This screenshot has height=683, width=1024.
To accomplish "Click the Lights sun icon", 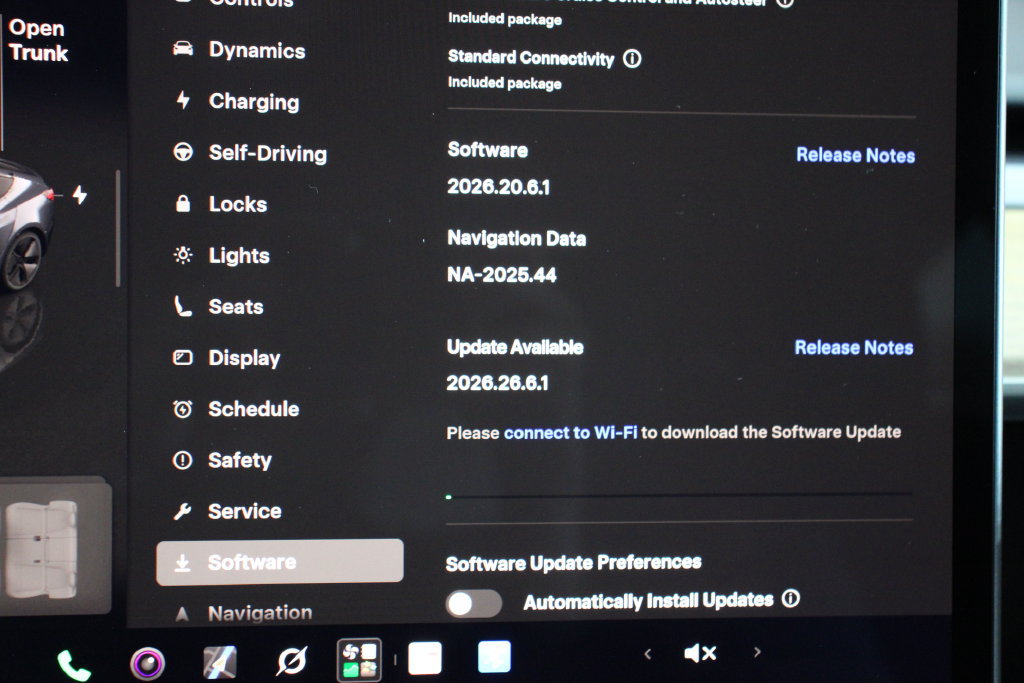I will tap(183, 255).
